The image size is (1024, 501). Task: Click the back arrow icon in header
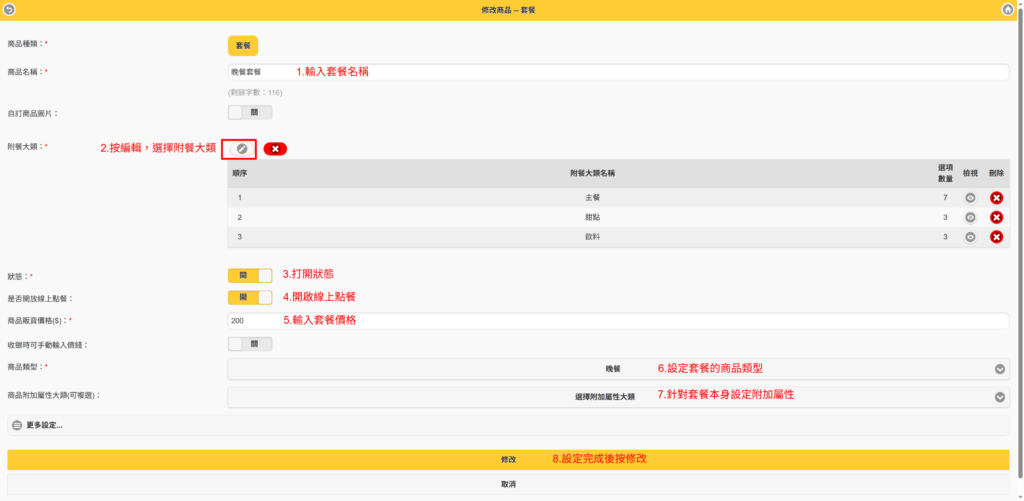click(10, 9)
